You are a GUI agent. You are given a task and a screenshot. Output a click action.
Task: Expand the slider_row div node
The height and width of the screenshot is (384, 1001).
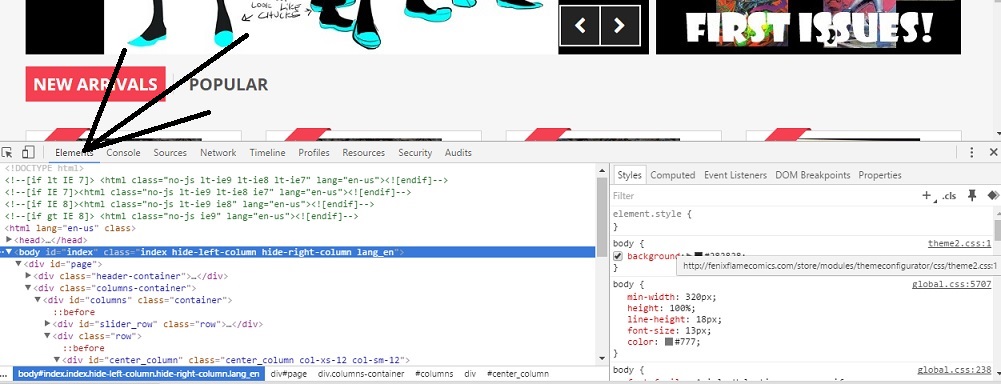47,323
